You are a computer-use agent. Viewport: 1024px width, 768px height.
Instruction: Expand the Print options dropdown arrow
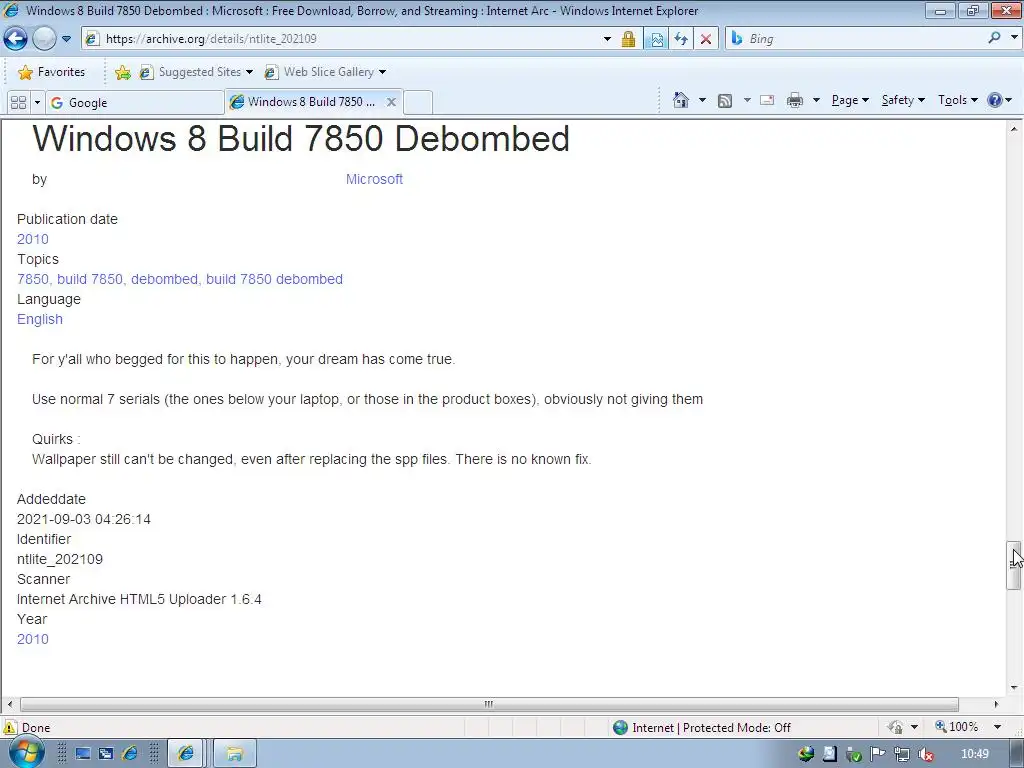click(816, 100)
